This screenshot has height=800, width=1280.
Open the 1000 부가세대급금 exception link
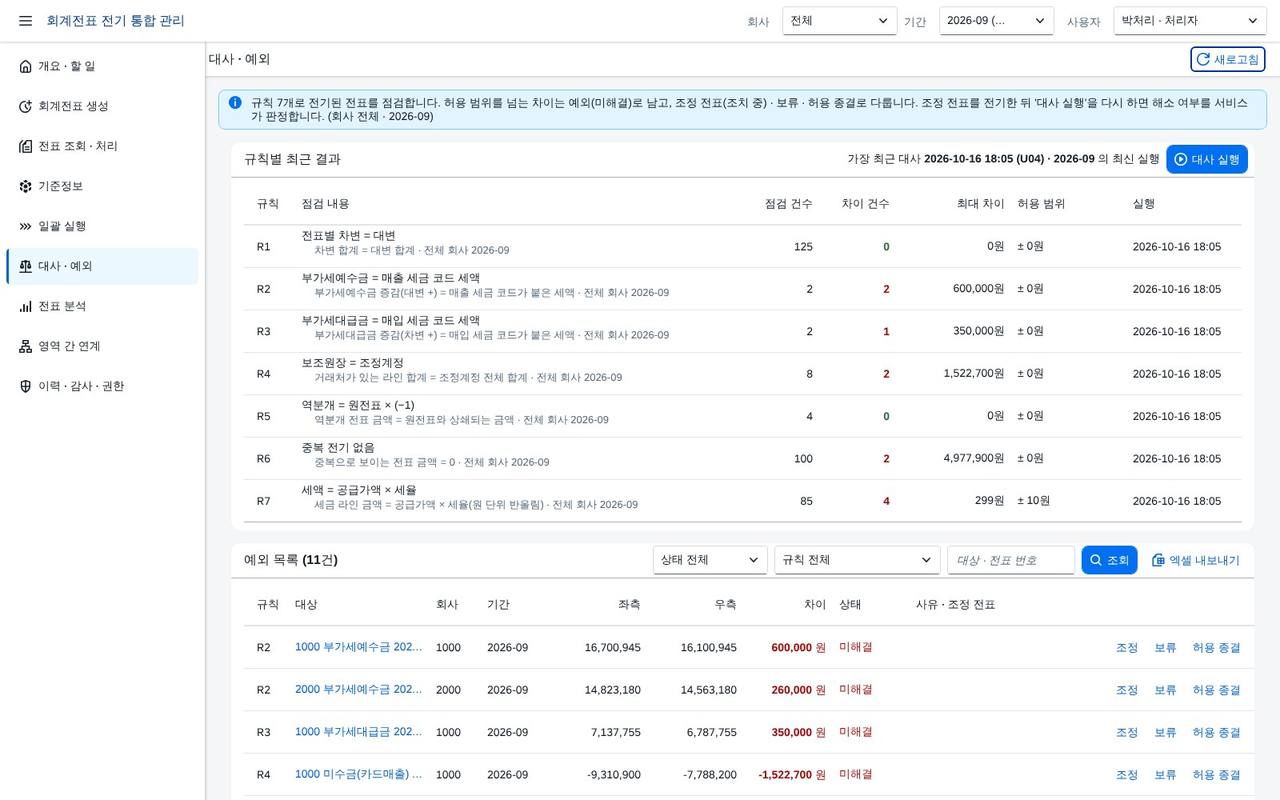pyautogui.click(x=359, y=731)
